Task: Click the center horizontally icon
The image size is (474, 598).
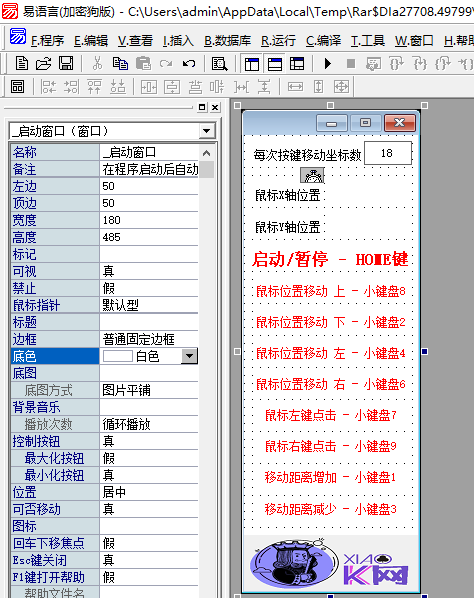Action: [x=149, y=87]
